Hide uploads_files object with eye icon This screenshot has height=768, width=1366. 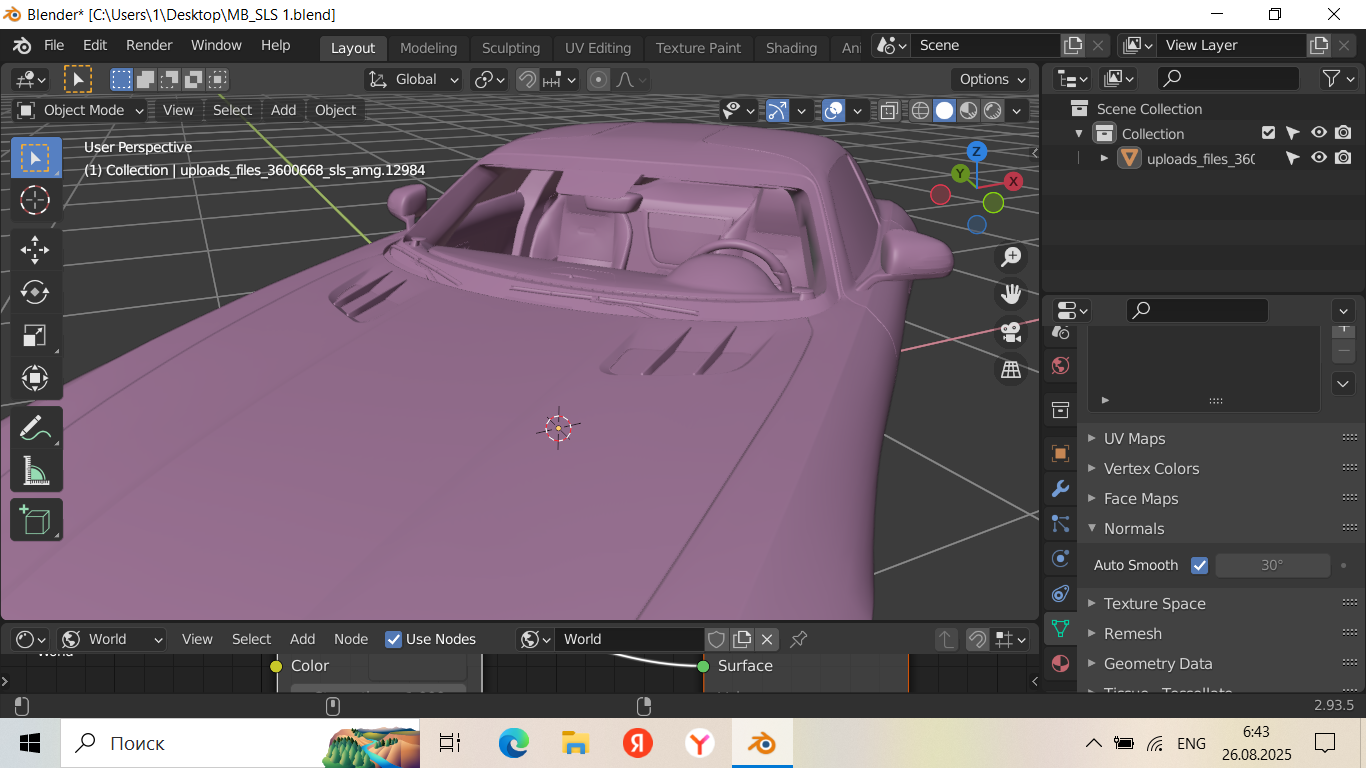[x=1319, y=158]
